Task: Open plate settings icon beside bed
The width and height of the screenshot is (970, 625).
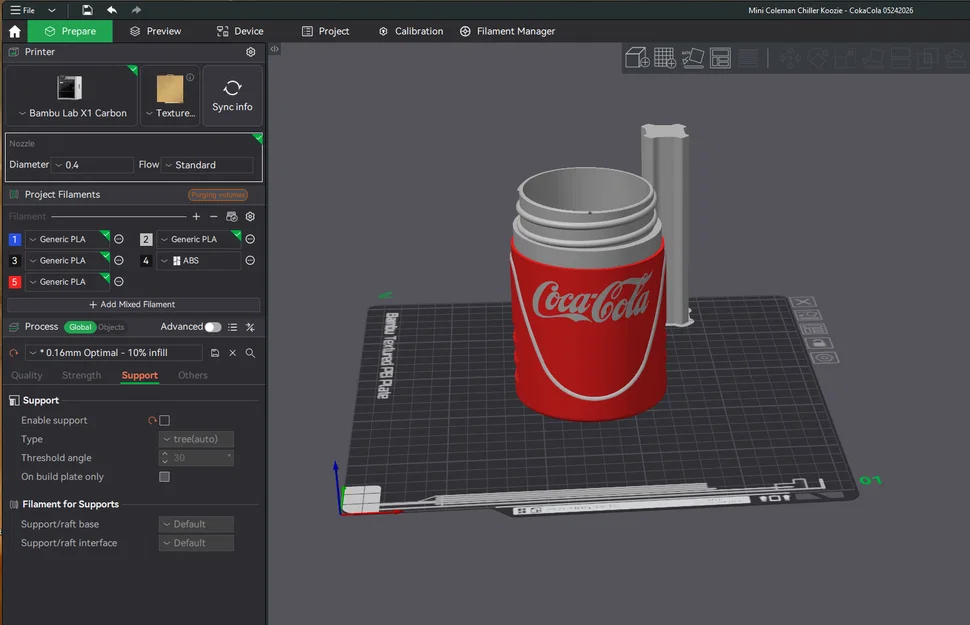Action: pyautogui.click(x=823, y=358)
